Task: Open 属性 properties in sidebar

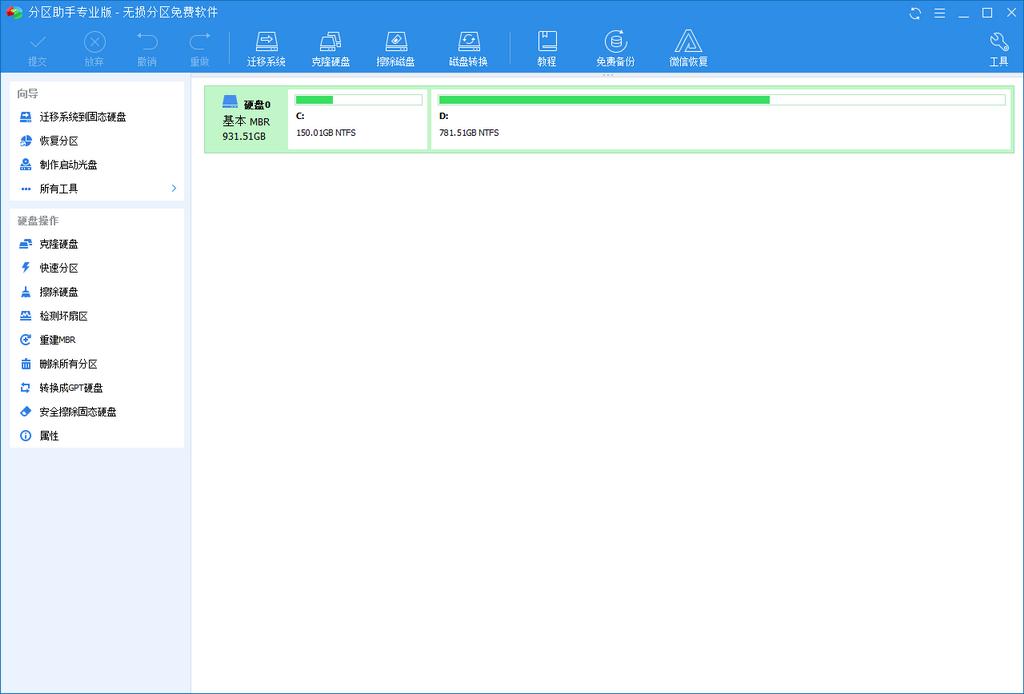Action: 49,436
